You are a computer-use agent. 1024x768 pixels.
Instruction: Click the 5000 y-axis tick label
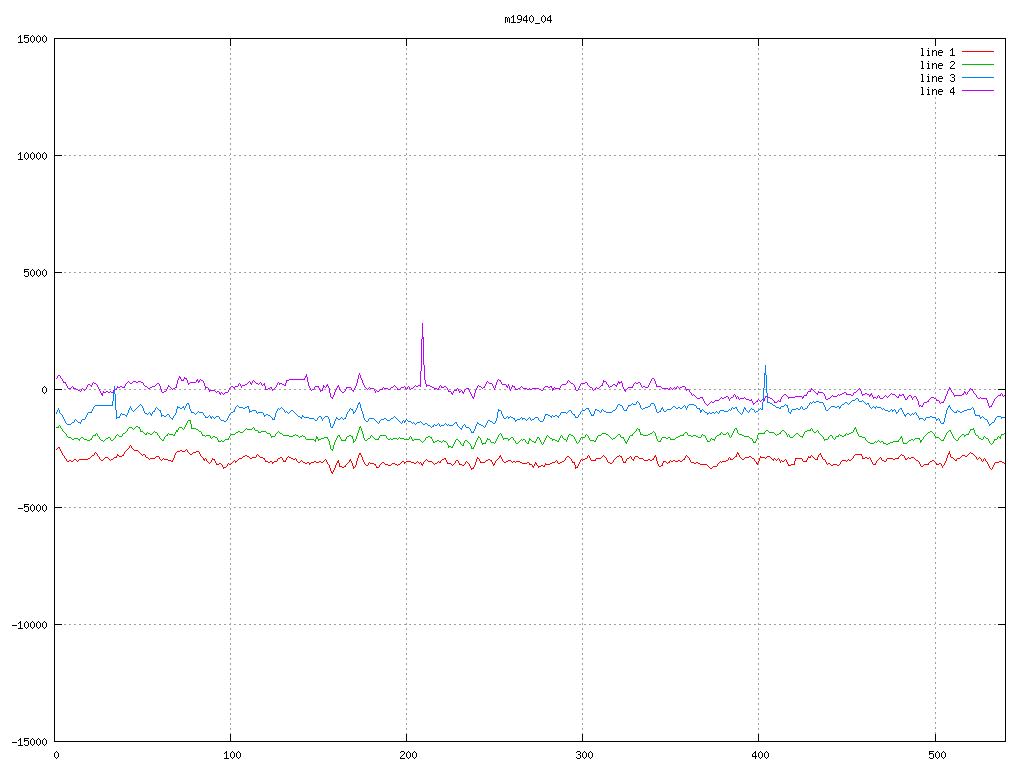click(35, 273)
